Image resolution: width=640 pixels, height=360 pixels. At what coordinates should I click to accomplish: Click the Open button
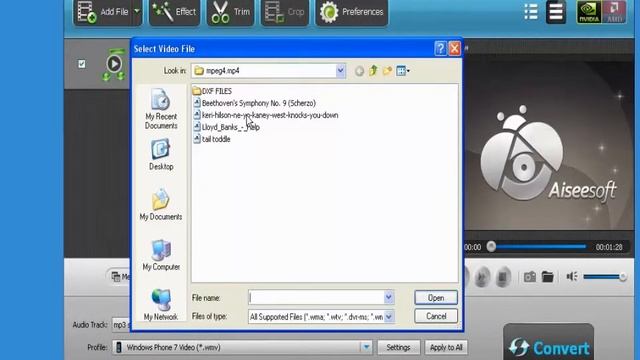point(436,298)
